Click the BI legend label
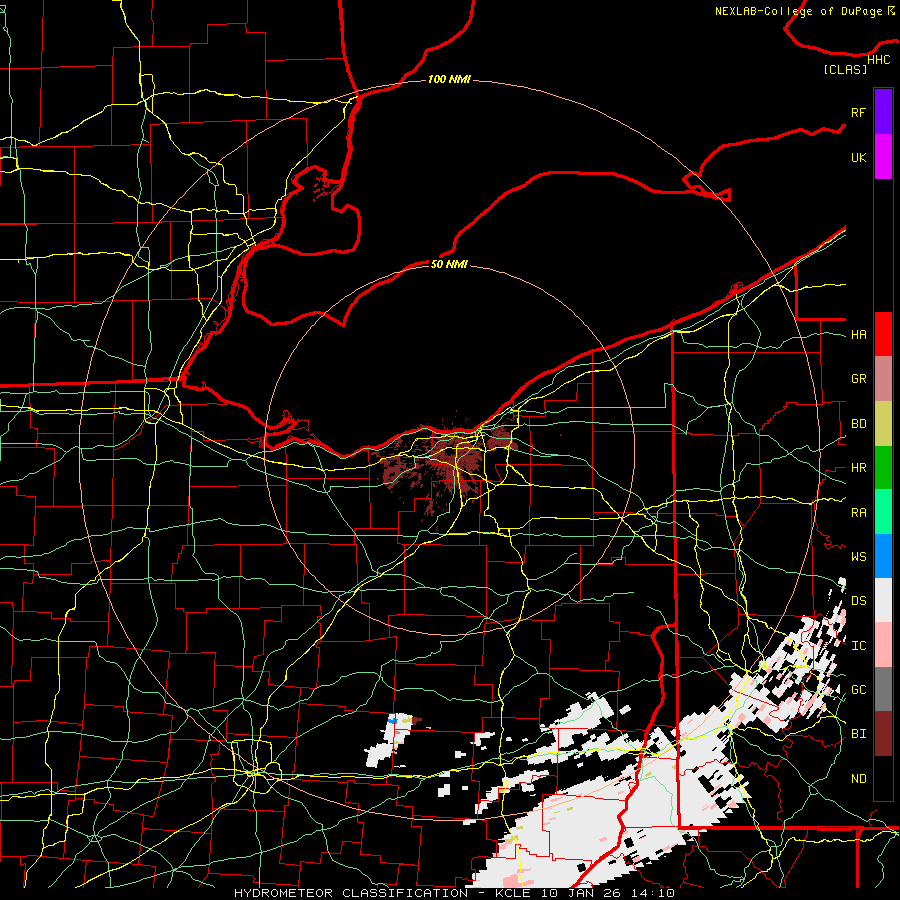The width and height of the screenshot is (900, 900). [858, 734]
